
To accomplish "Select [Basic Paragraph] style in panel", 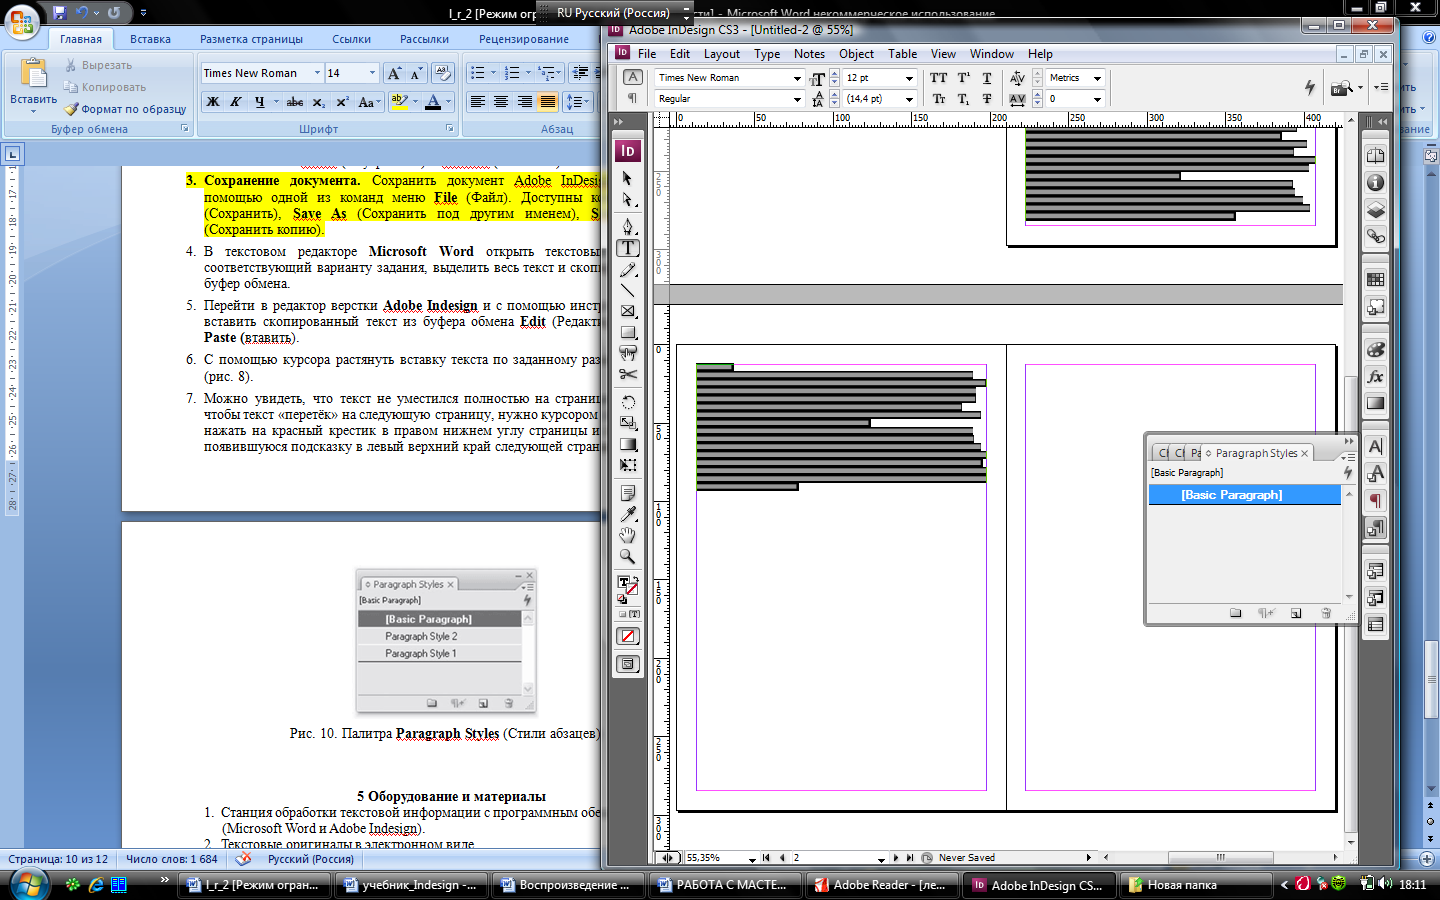I will tap(1244, 495).
